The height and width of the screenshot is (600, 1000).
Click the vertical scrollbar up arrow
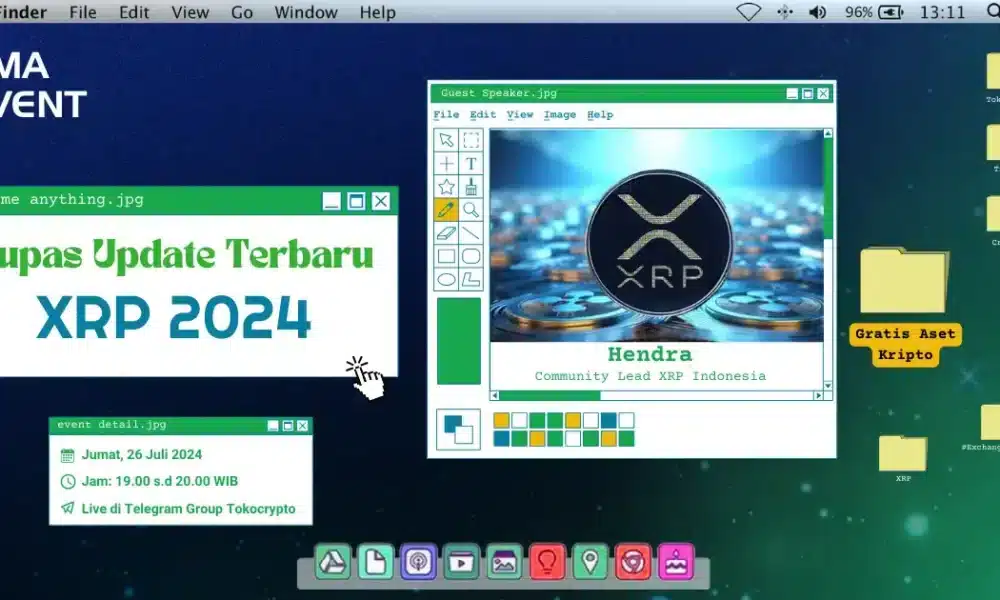[x=828, y=134]
